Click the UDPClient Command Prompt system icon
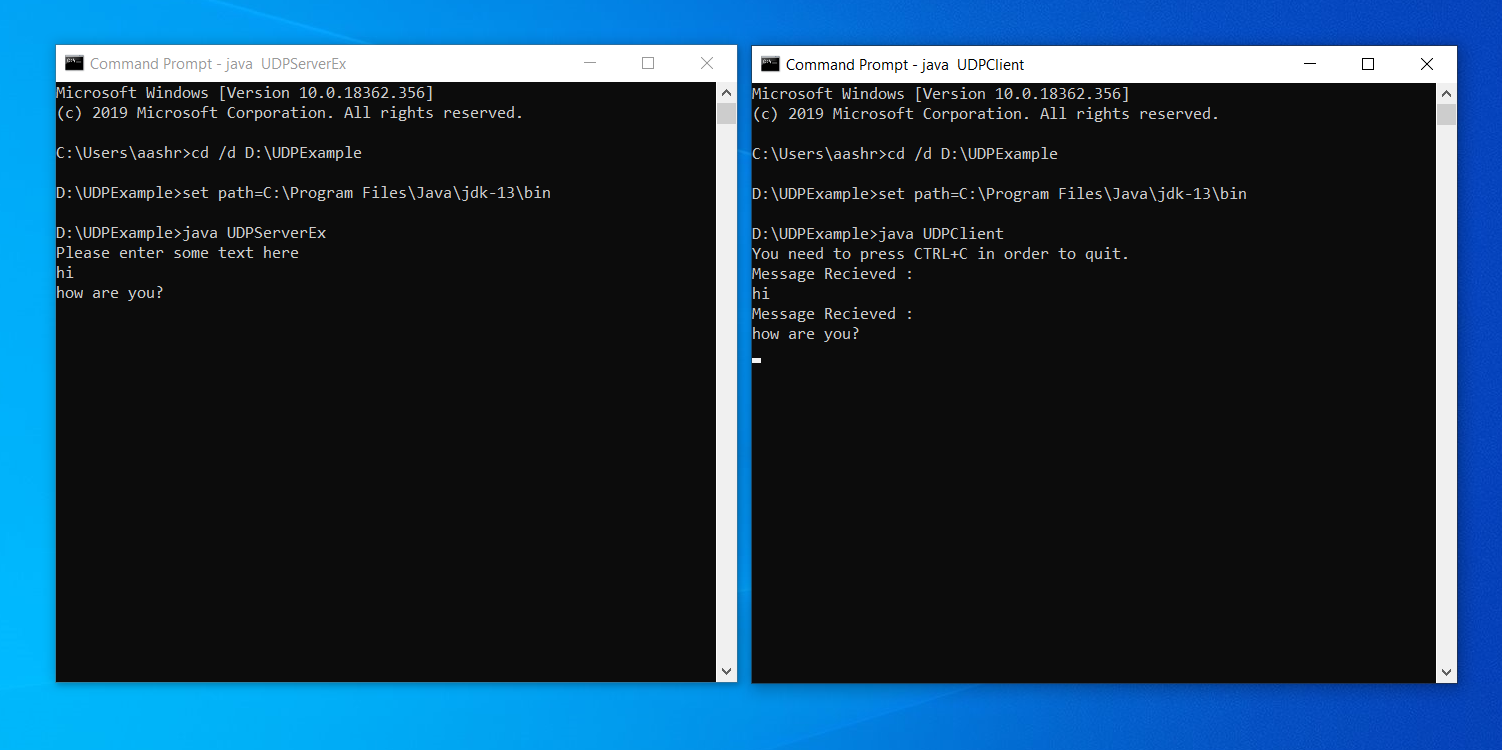The height and width of the screenshot is (750, 1502). coord(770,64)
